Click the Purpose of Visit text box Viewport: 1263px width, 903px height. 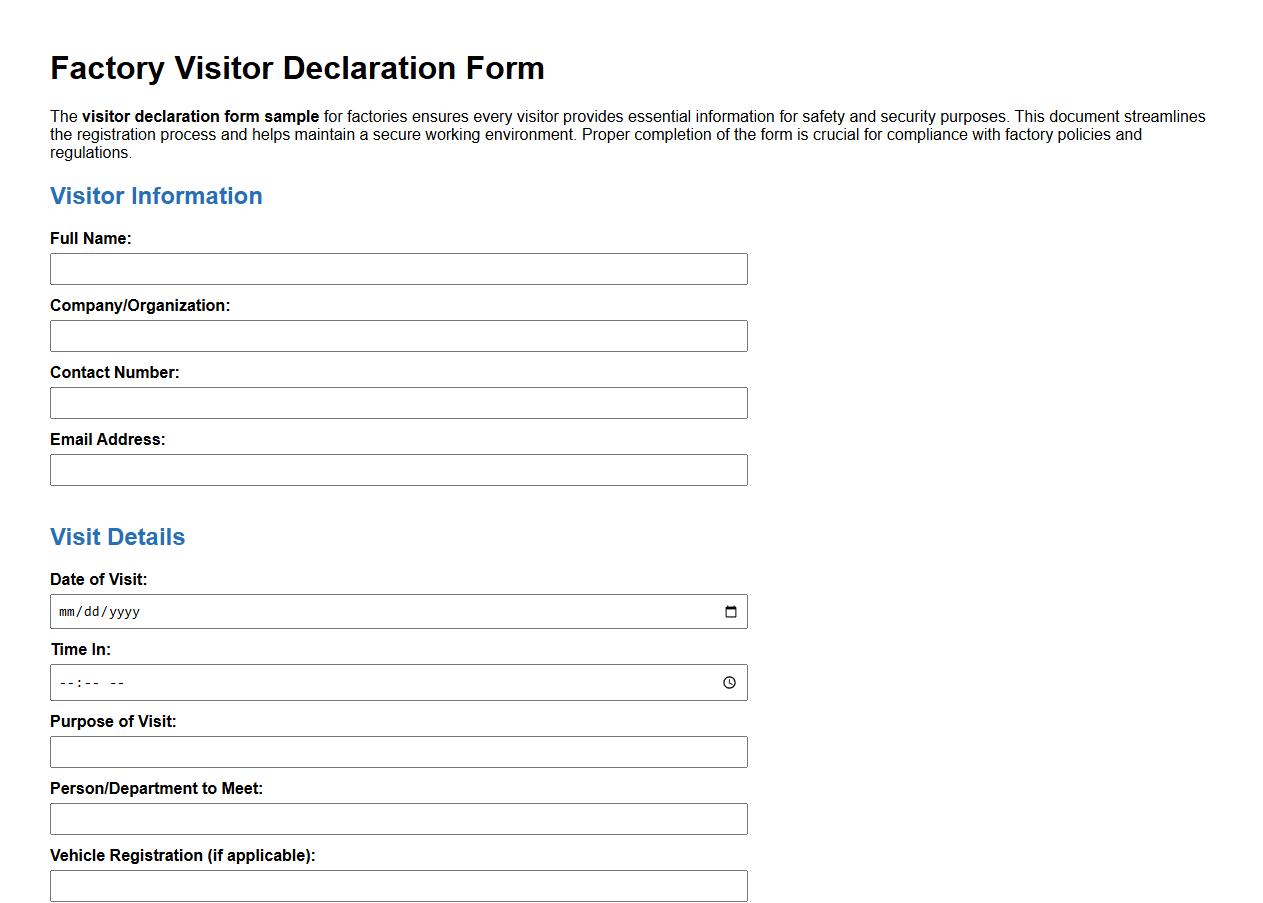click(398, 751)
